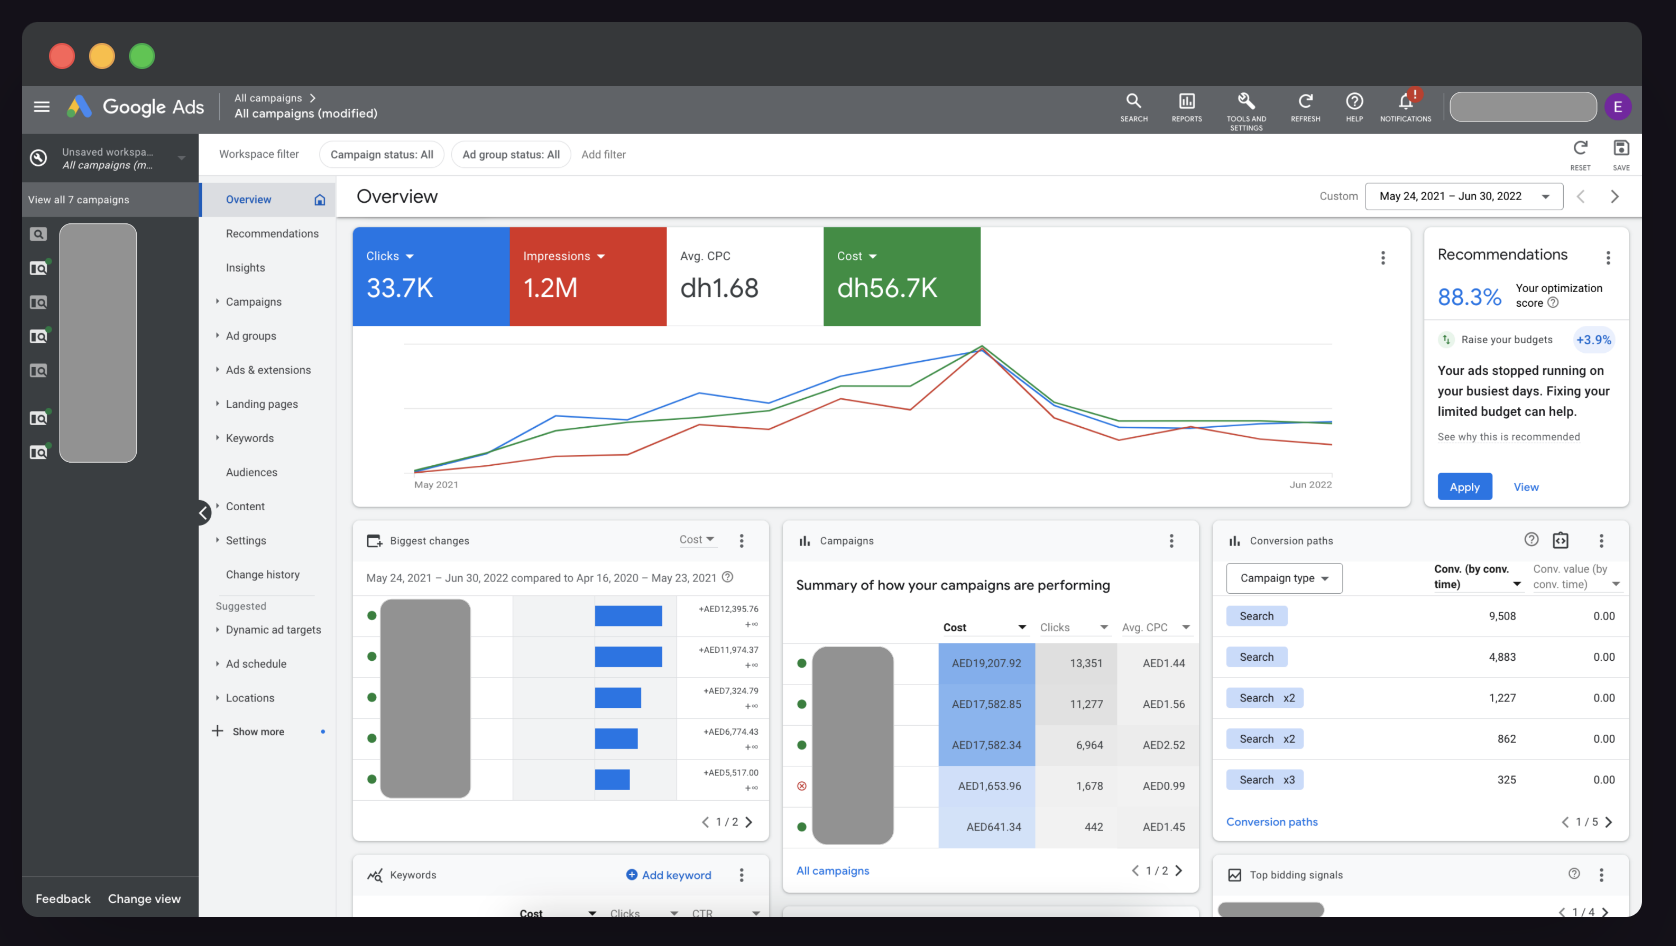The height and width of the screenshot is (946, 1676).
Task: Click Change view at bottom left
Action: pyautogui.click(x=144, y=899)
